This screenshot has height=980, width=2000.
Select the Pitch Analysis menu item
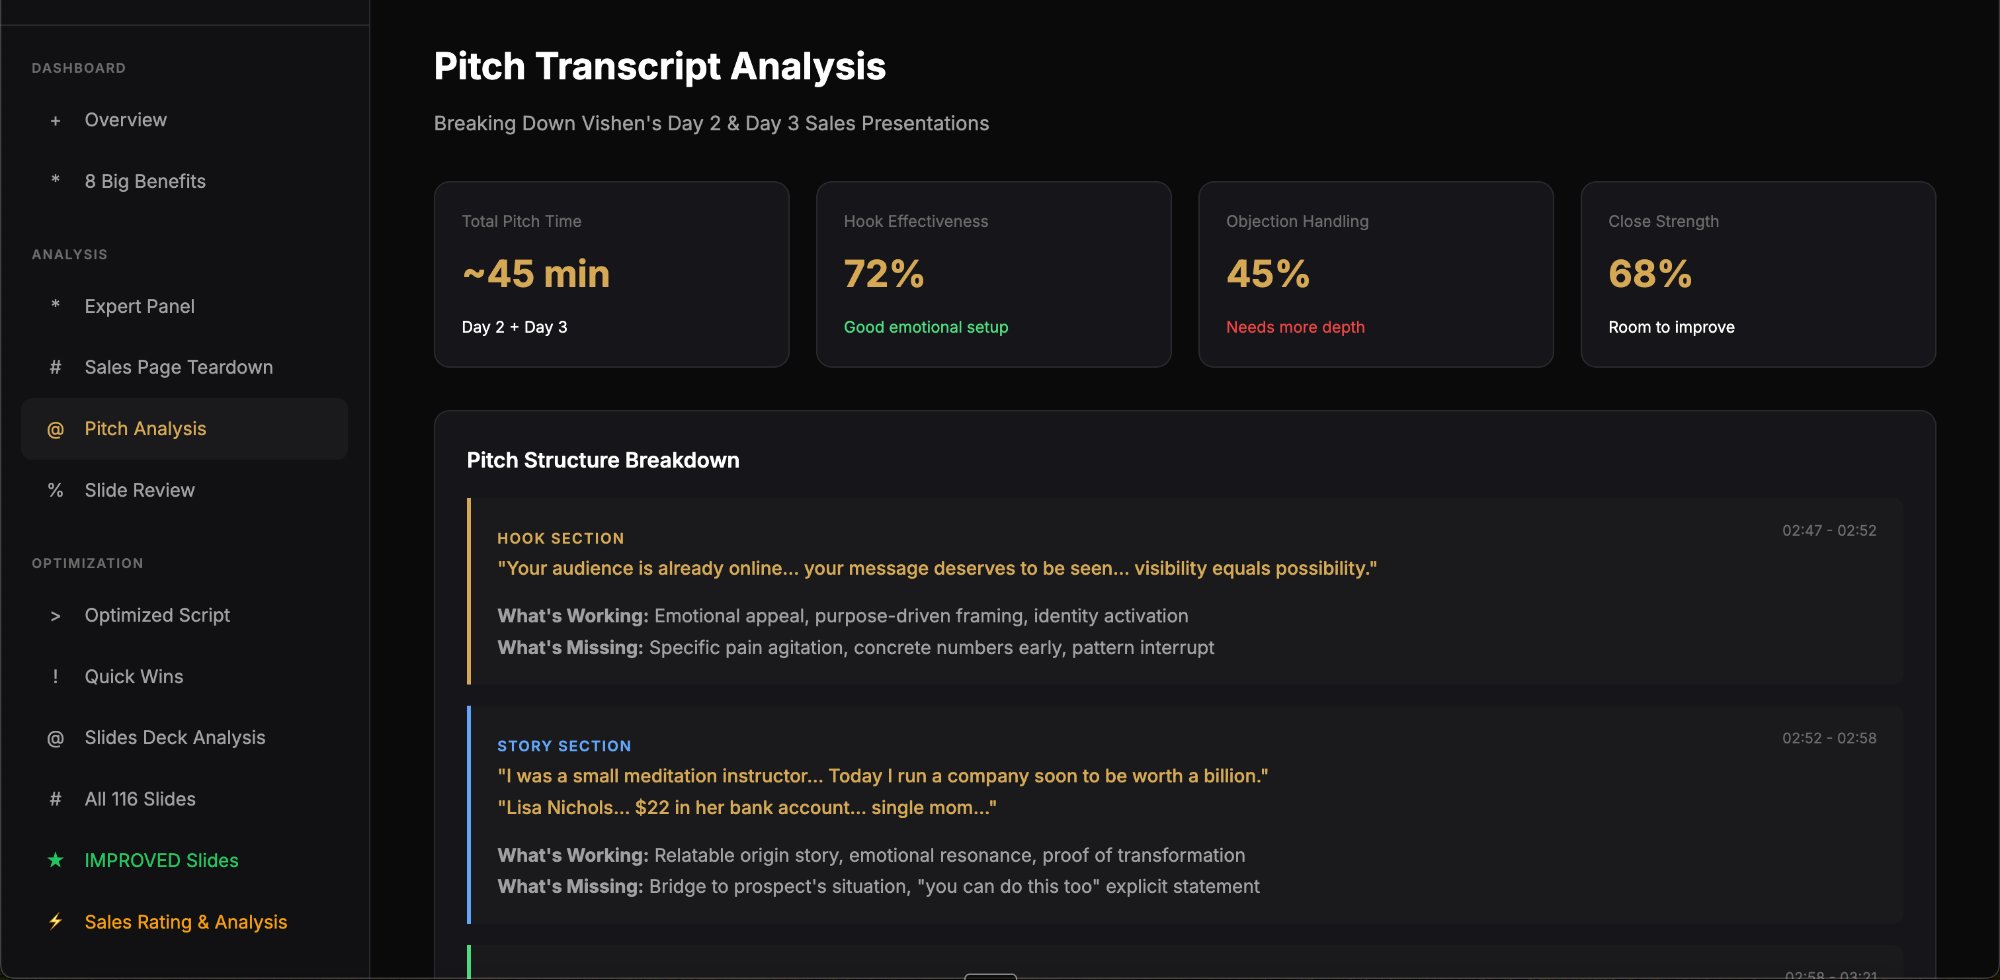[184, 429]
